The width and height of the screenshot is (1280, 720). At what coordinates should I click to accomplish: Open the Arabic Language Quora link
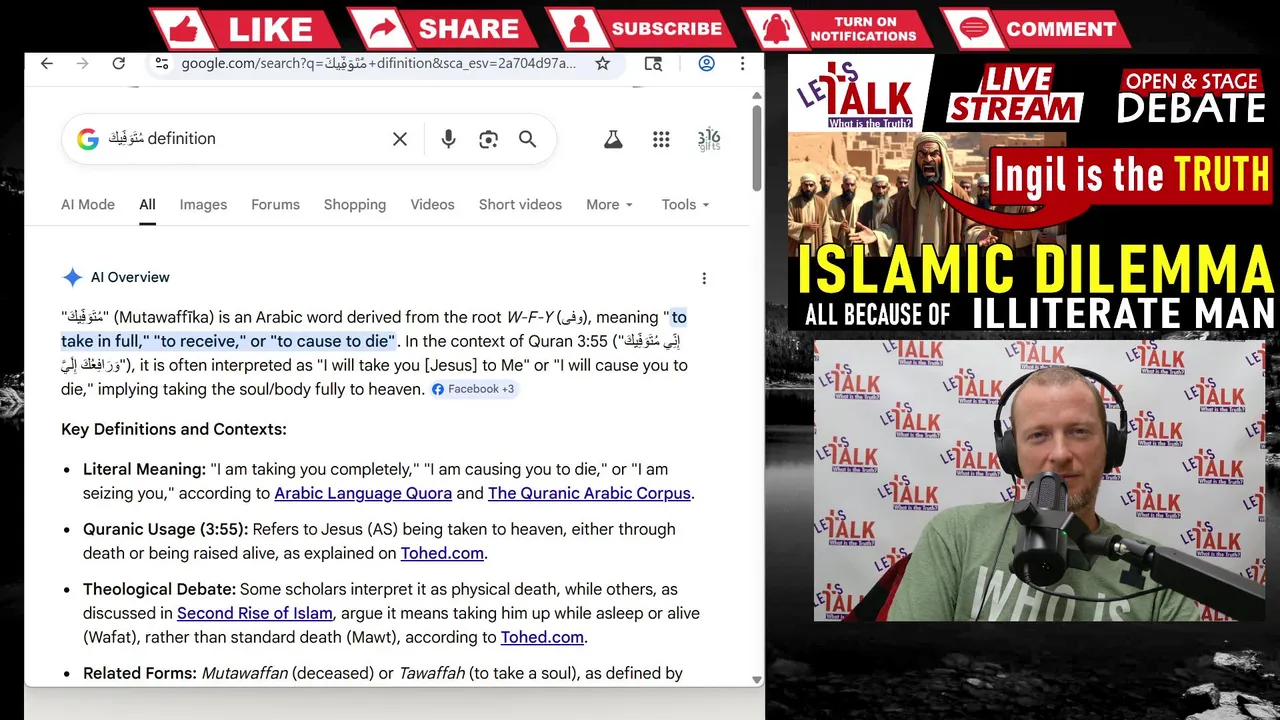pyautogui.click(x=363, y=493)
